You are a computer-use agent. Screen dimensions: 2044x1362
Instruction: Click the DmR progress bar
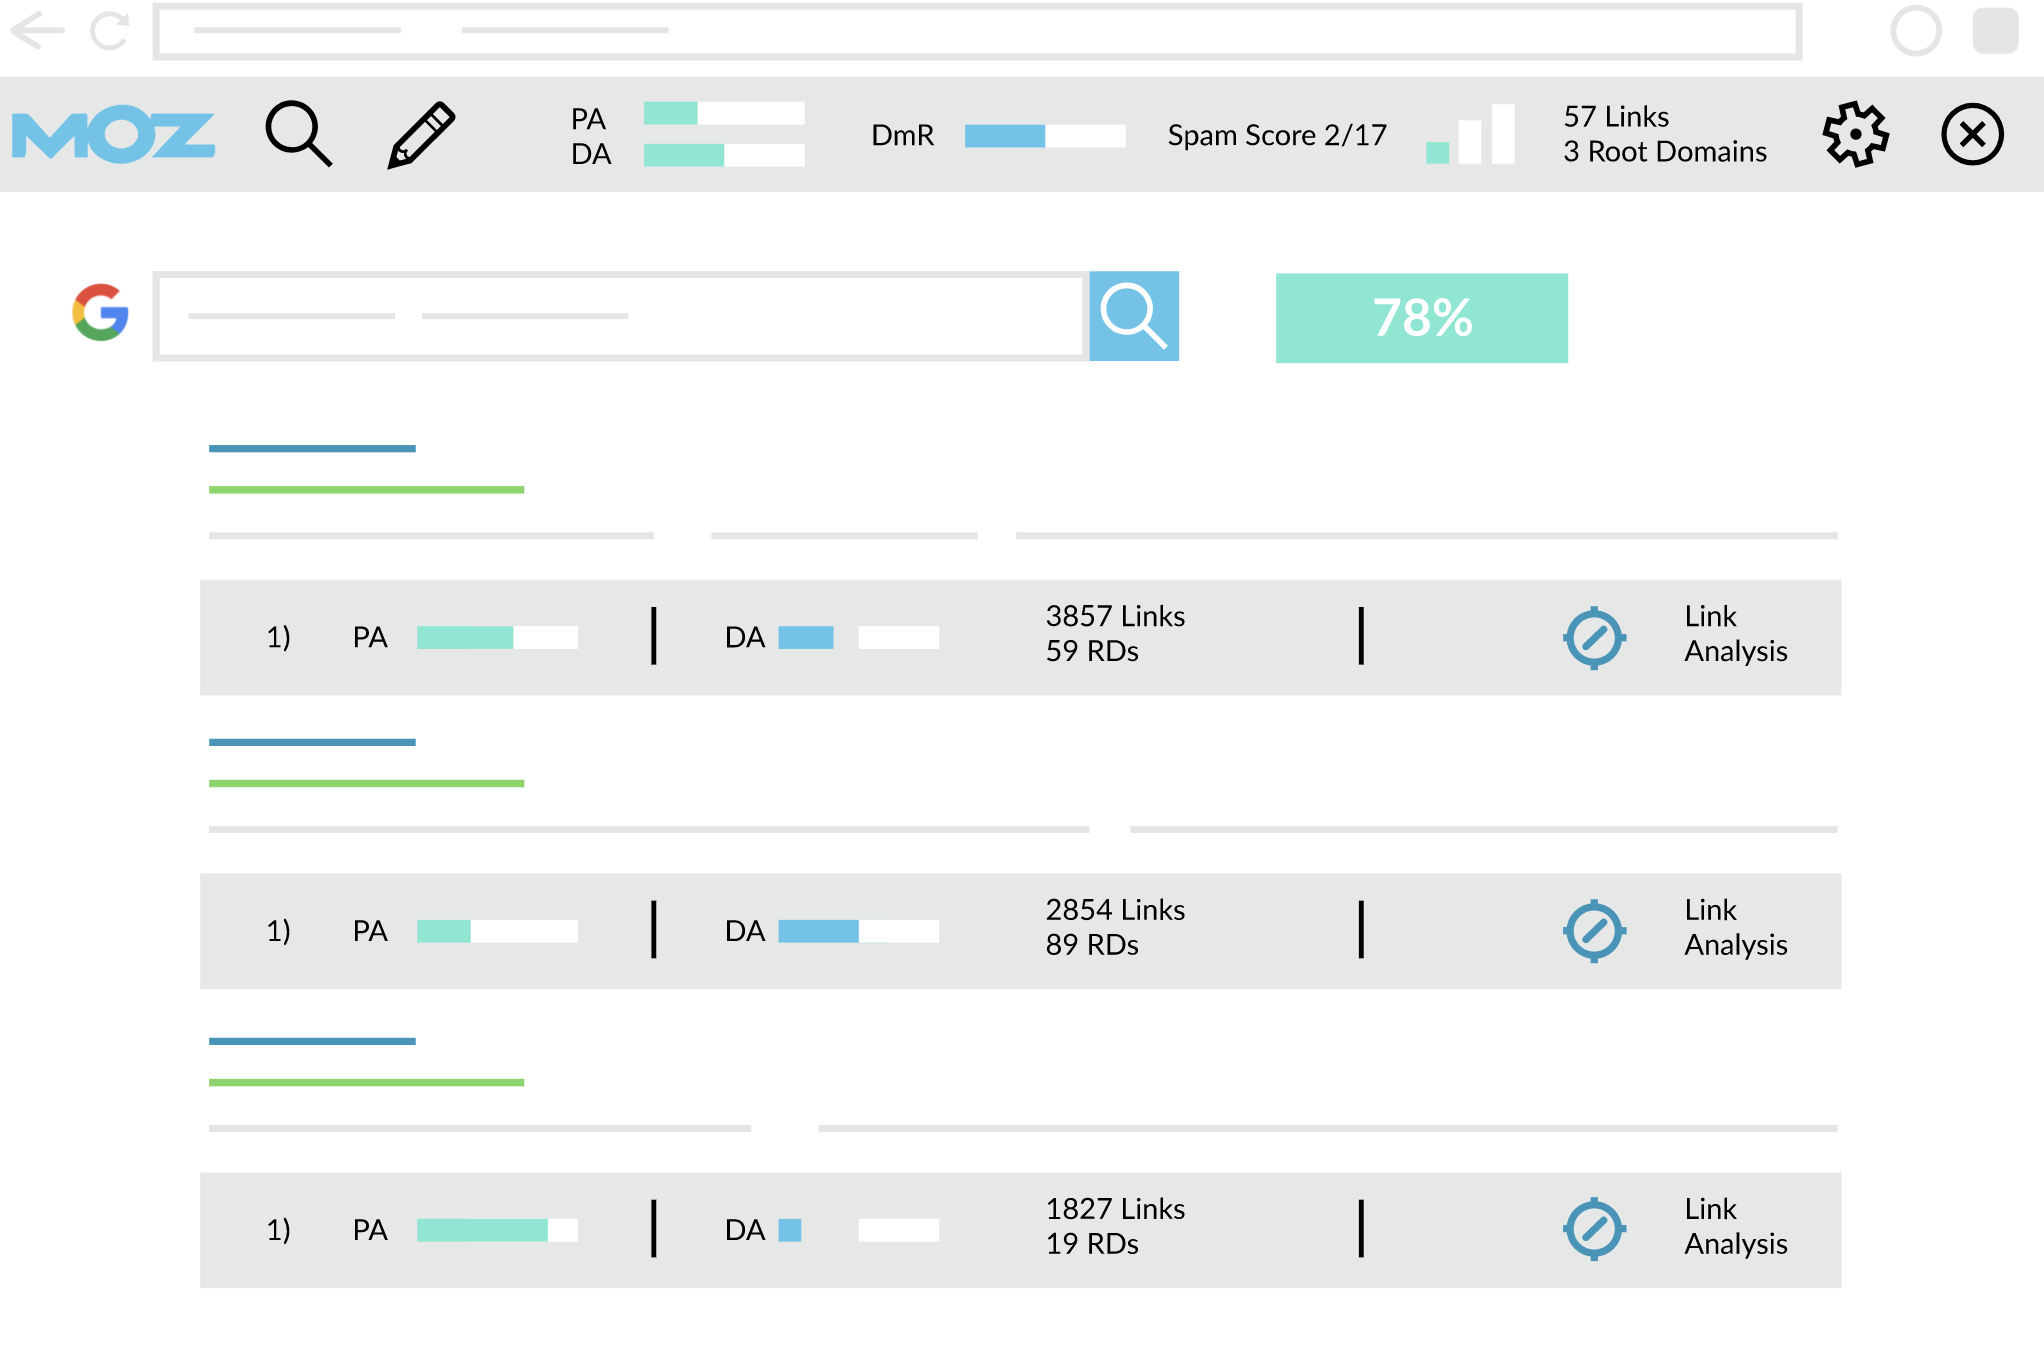tap(1044, 136)
